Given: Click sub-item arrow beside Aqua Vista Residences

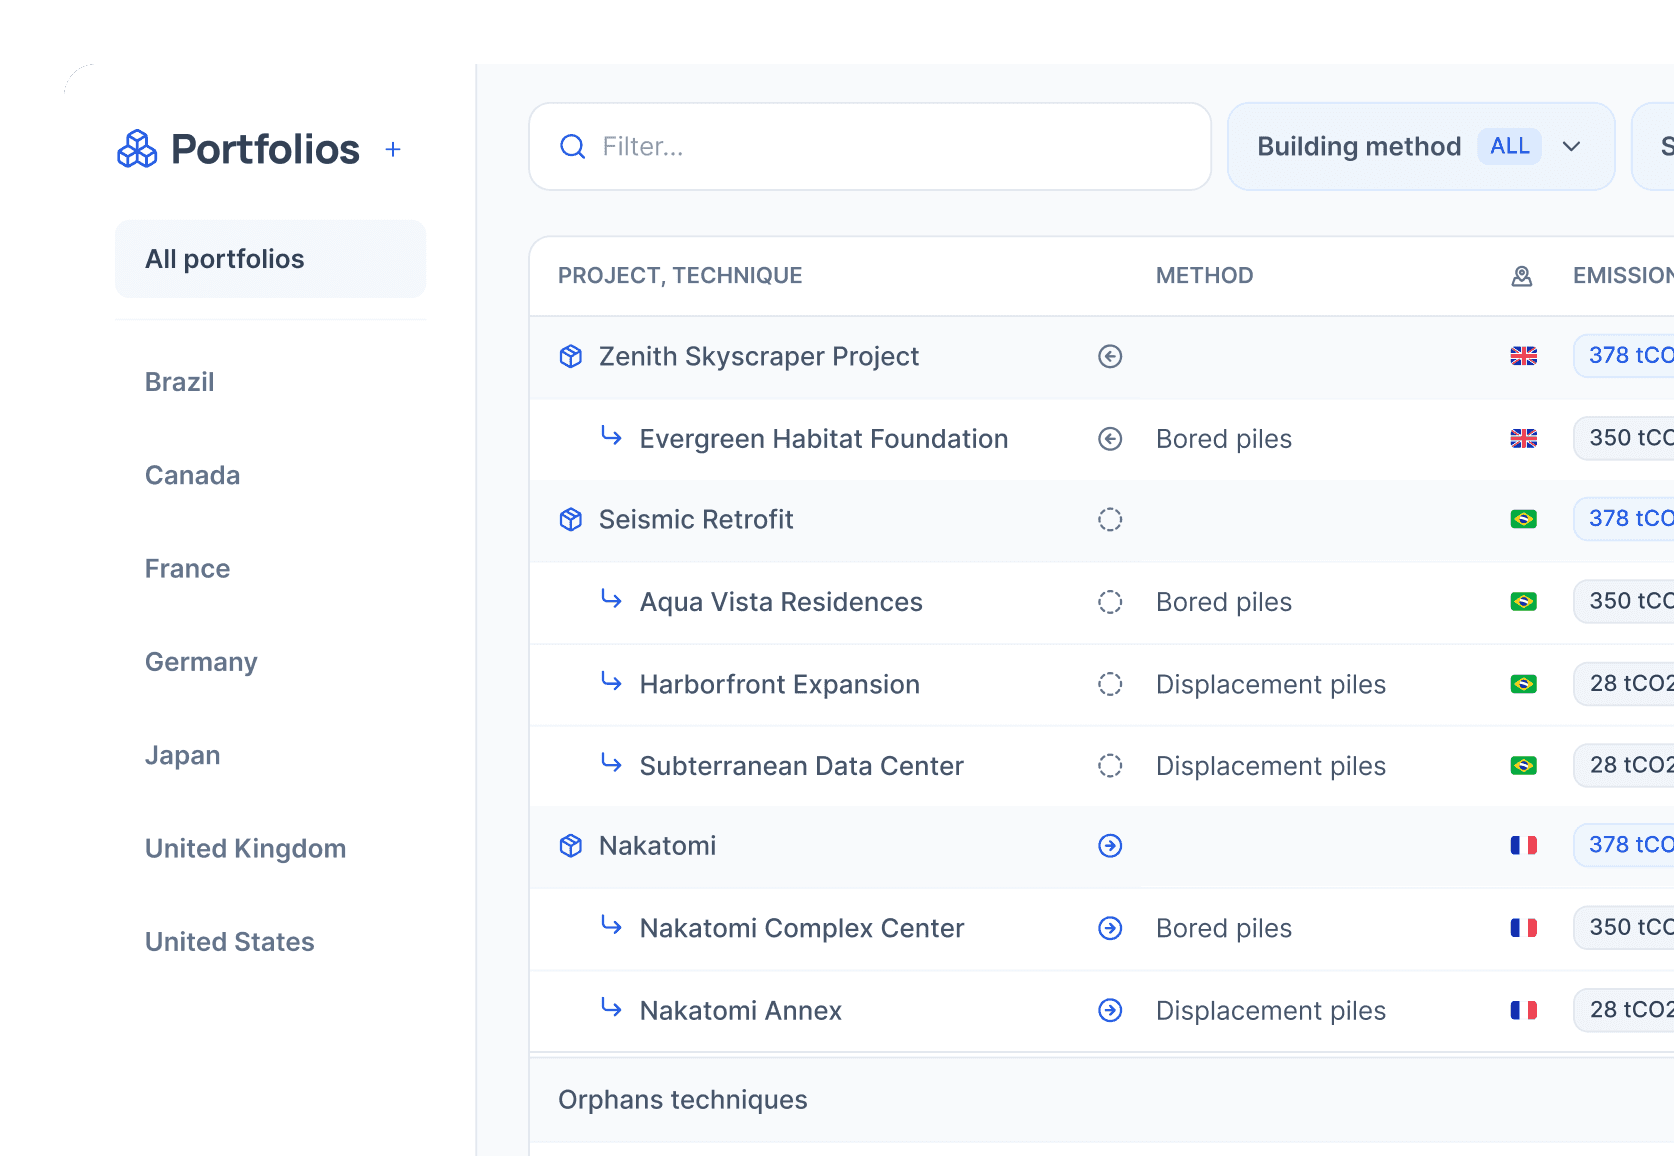Looking at the screenshot, I should tap(611, 598).
